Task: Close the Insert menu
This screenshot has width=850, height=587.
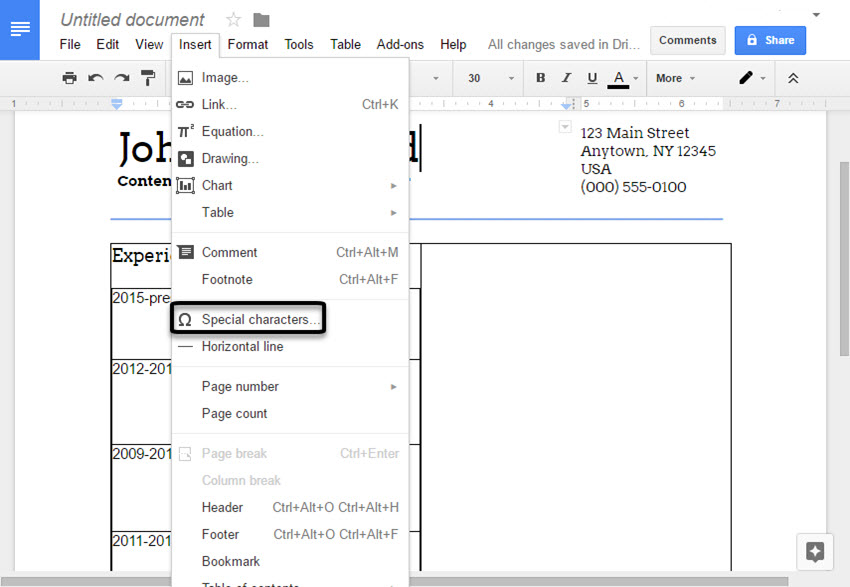Action: [195, 44]
